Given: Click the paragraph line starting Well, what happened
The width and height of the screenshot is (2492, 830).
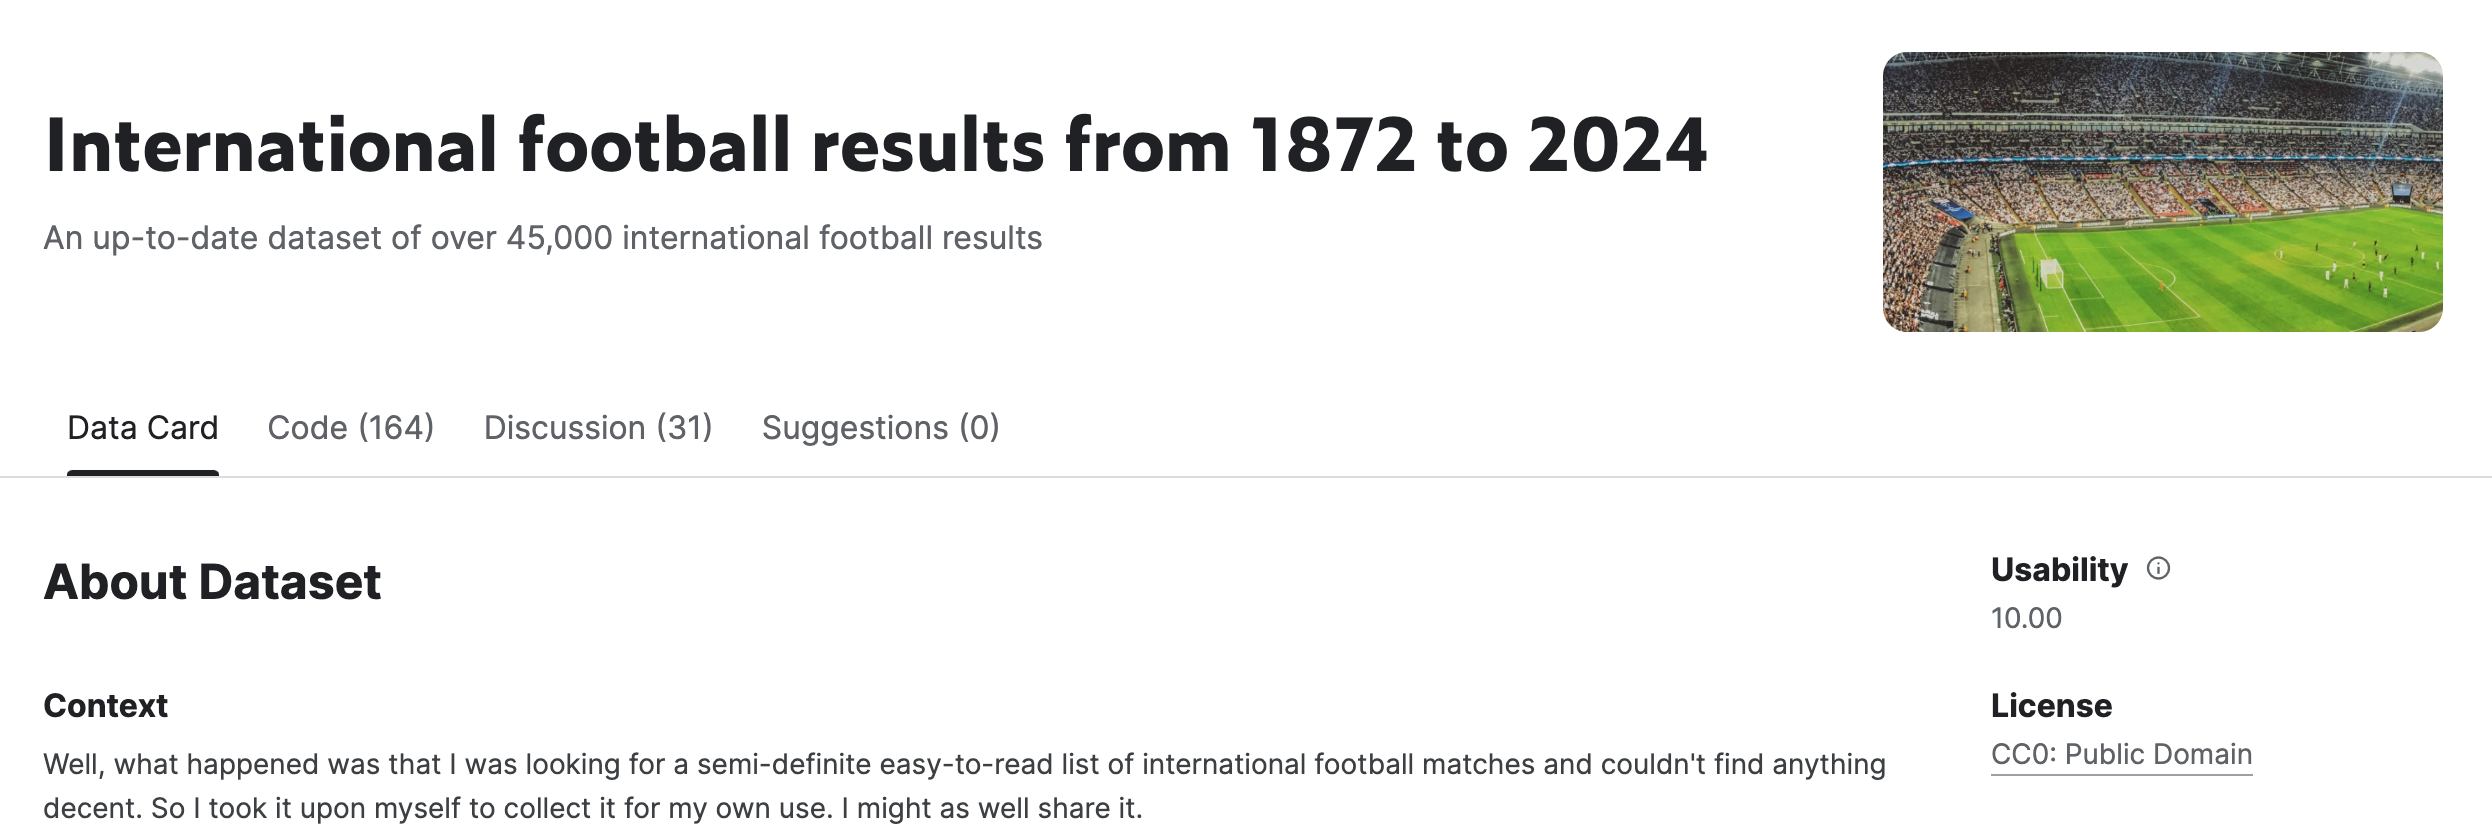Looking at the screenshot, I should tap(965, 764).
